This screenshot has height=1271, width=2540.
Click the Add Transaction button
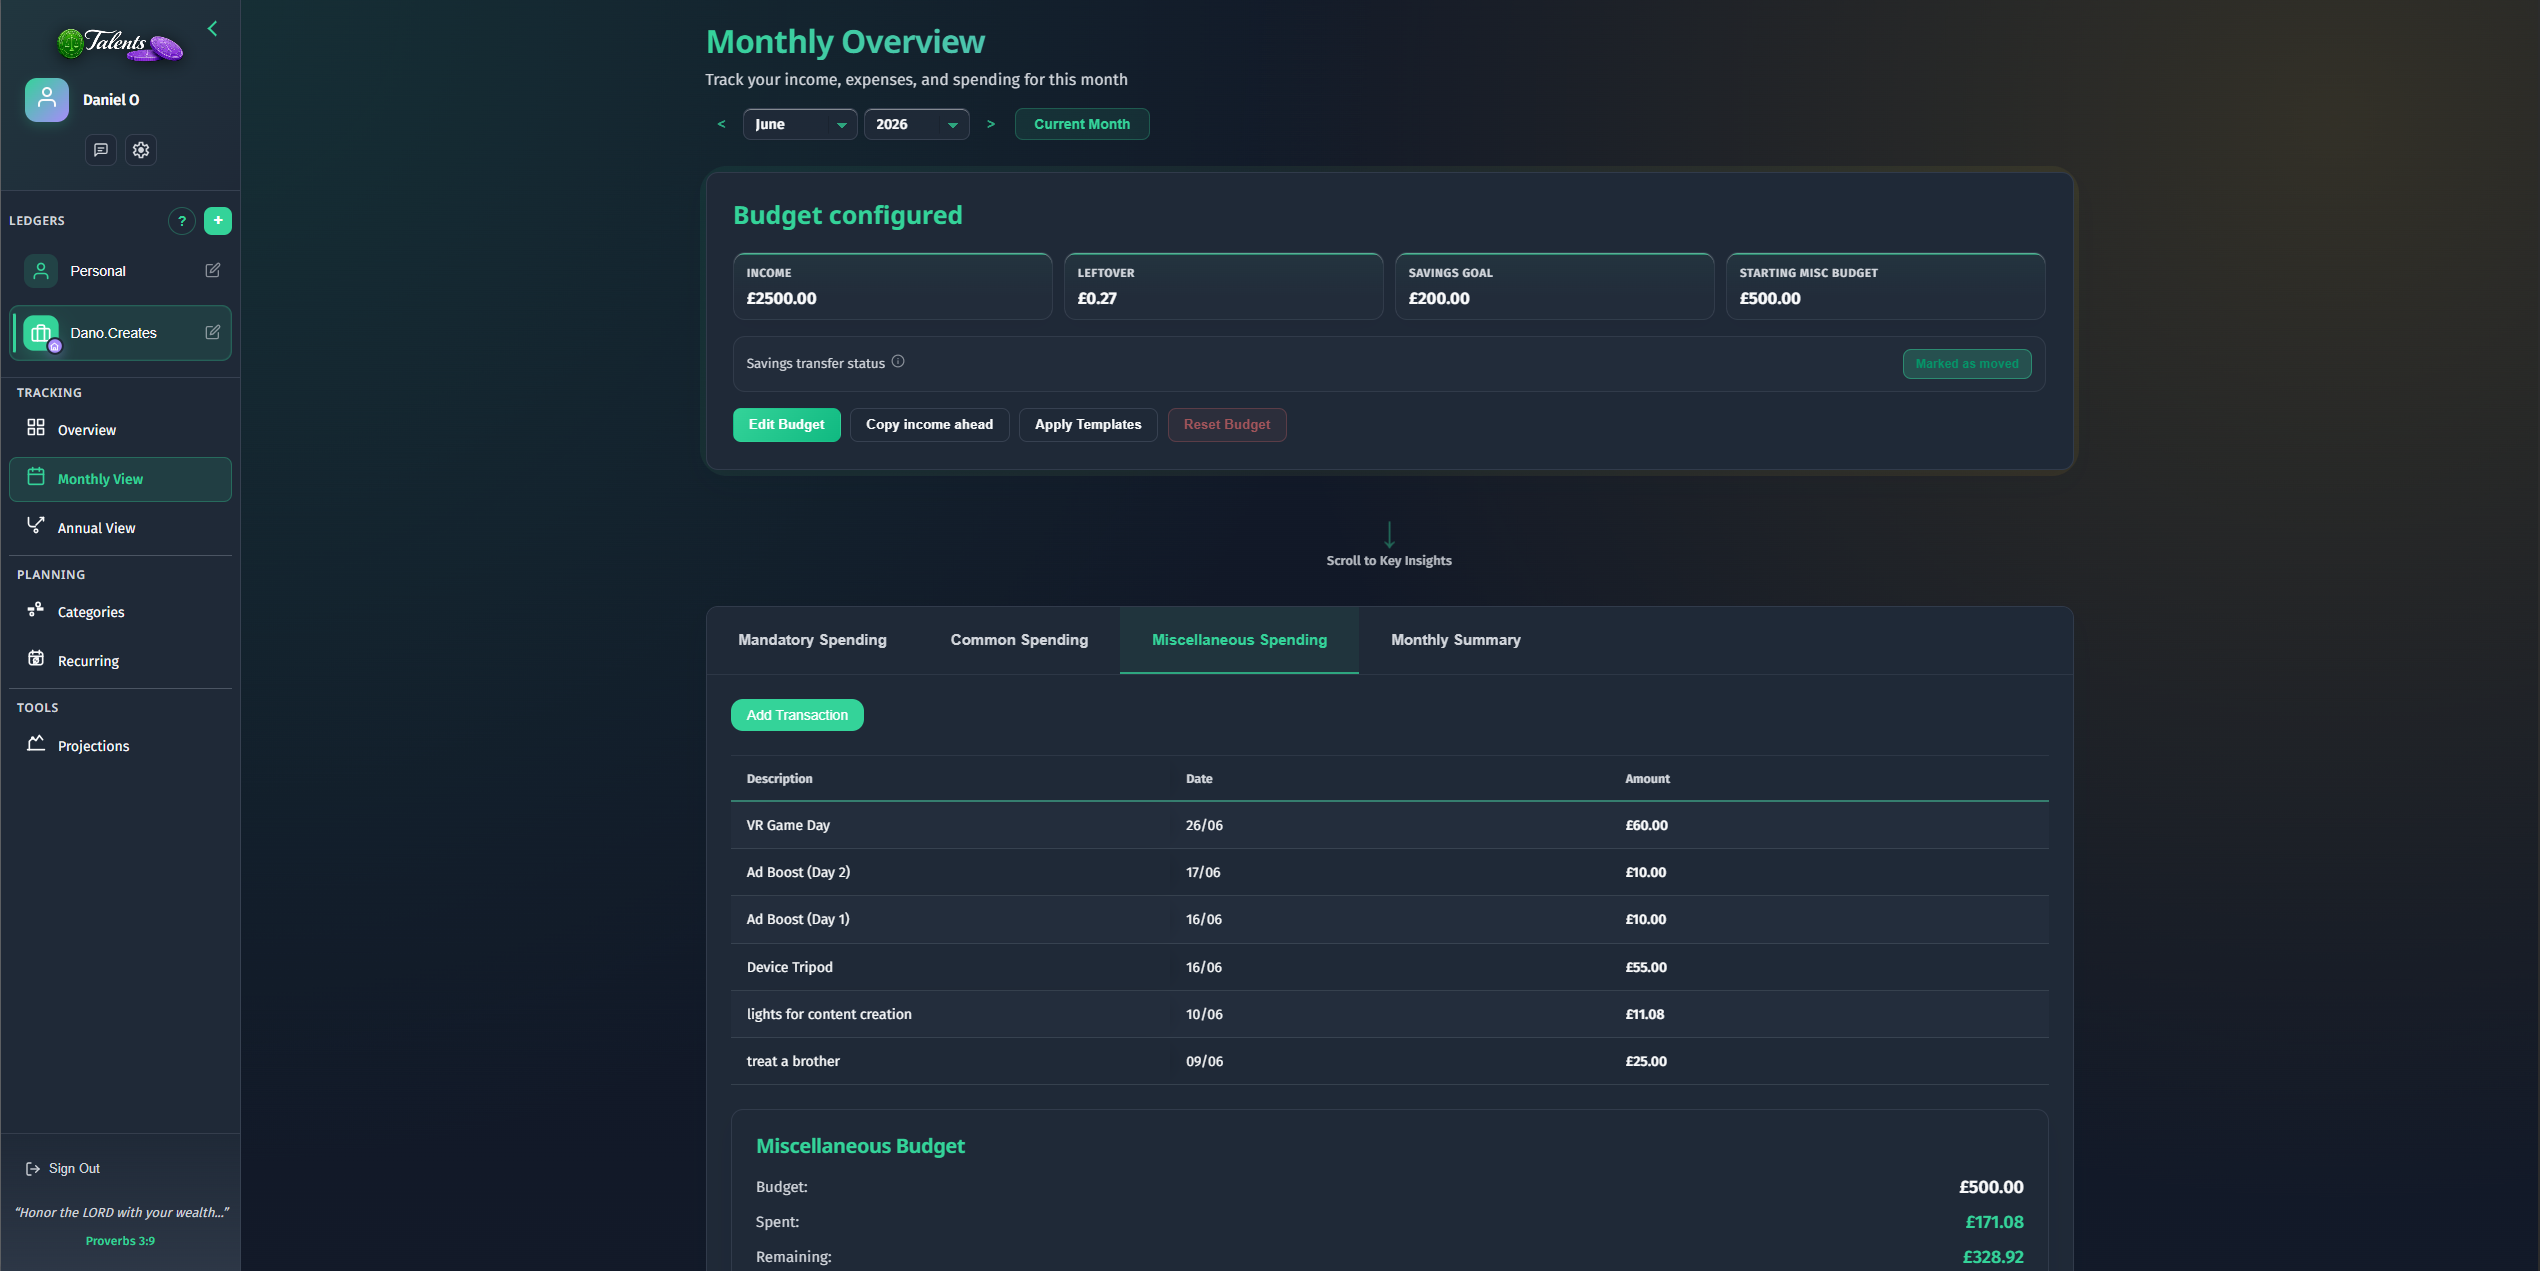[797, 715]
